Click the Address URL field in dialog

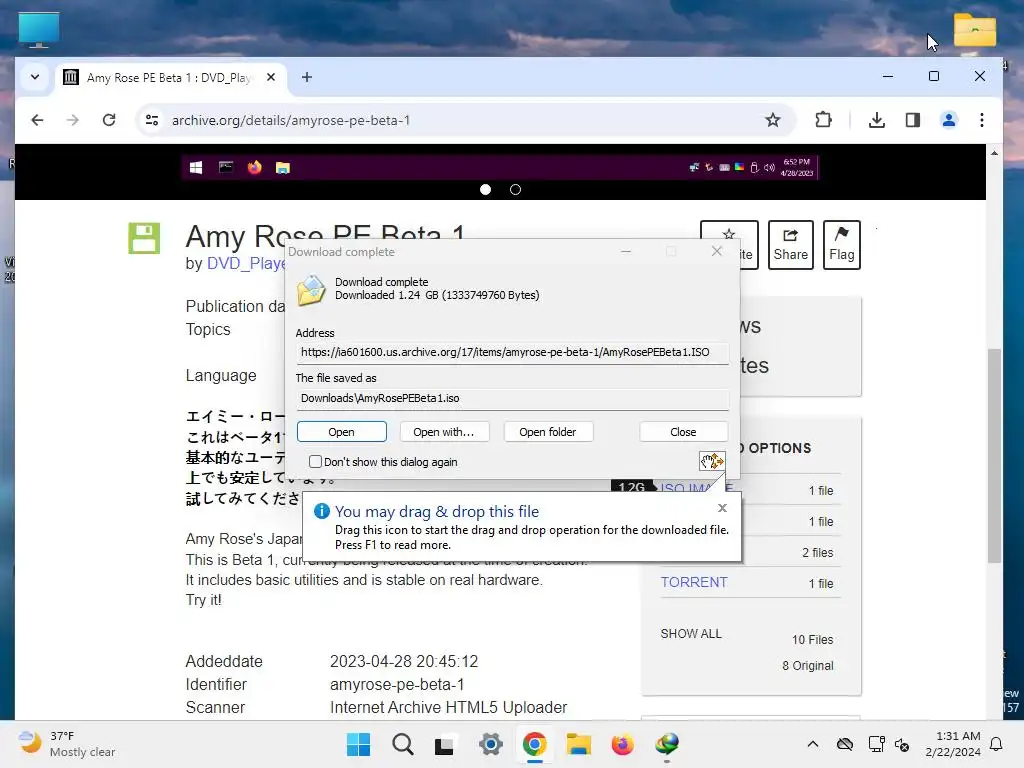point(512,353)
